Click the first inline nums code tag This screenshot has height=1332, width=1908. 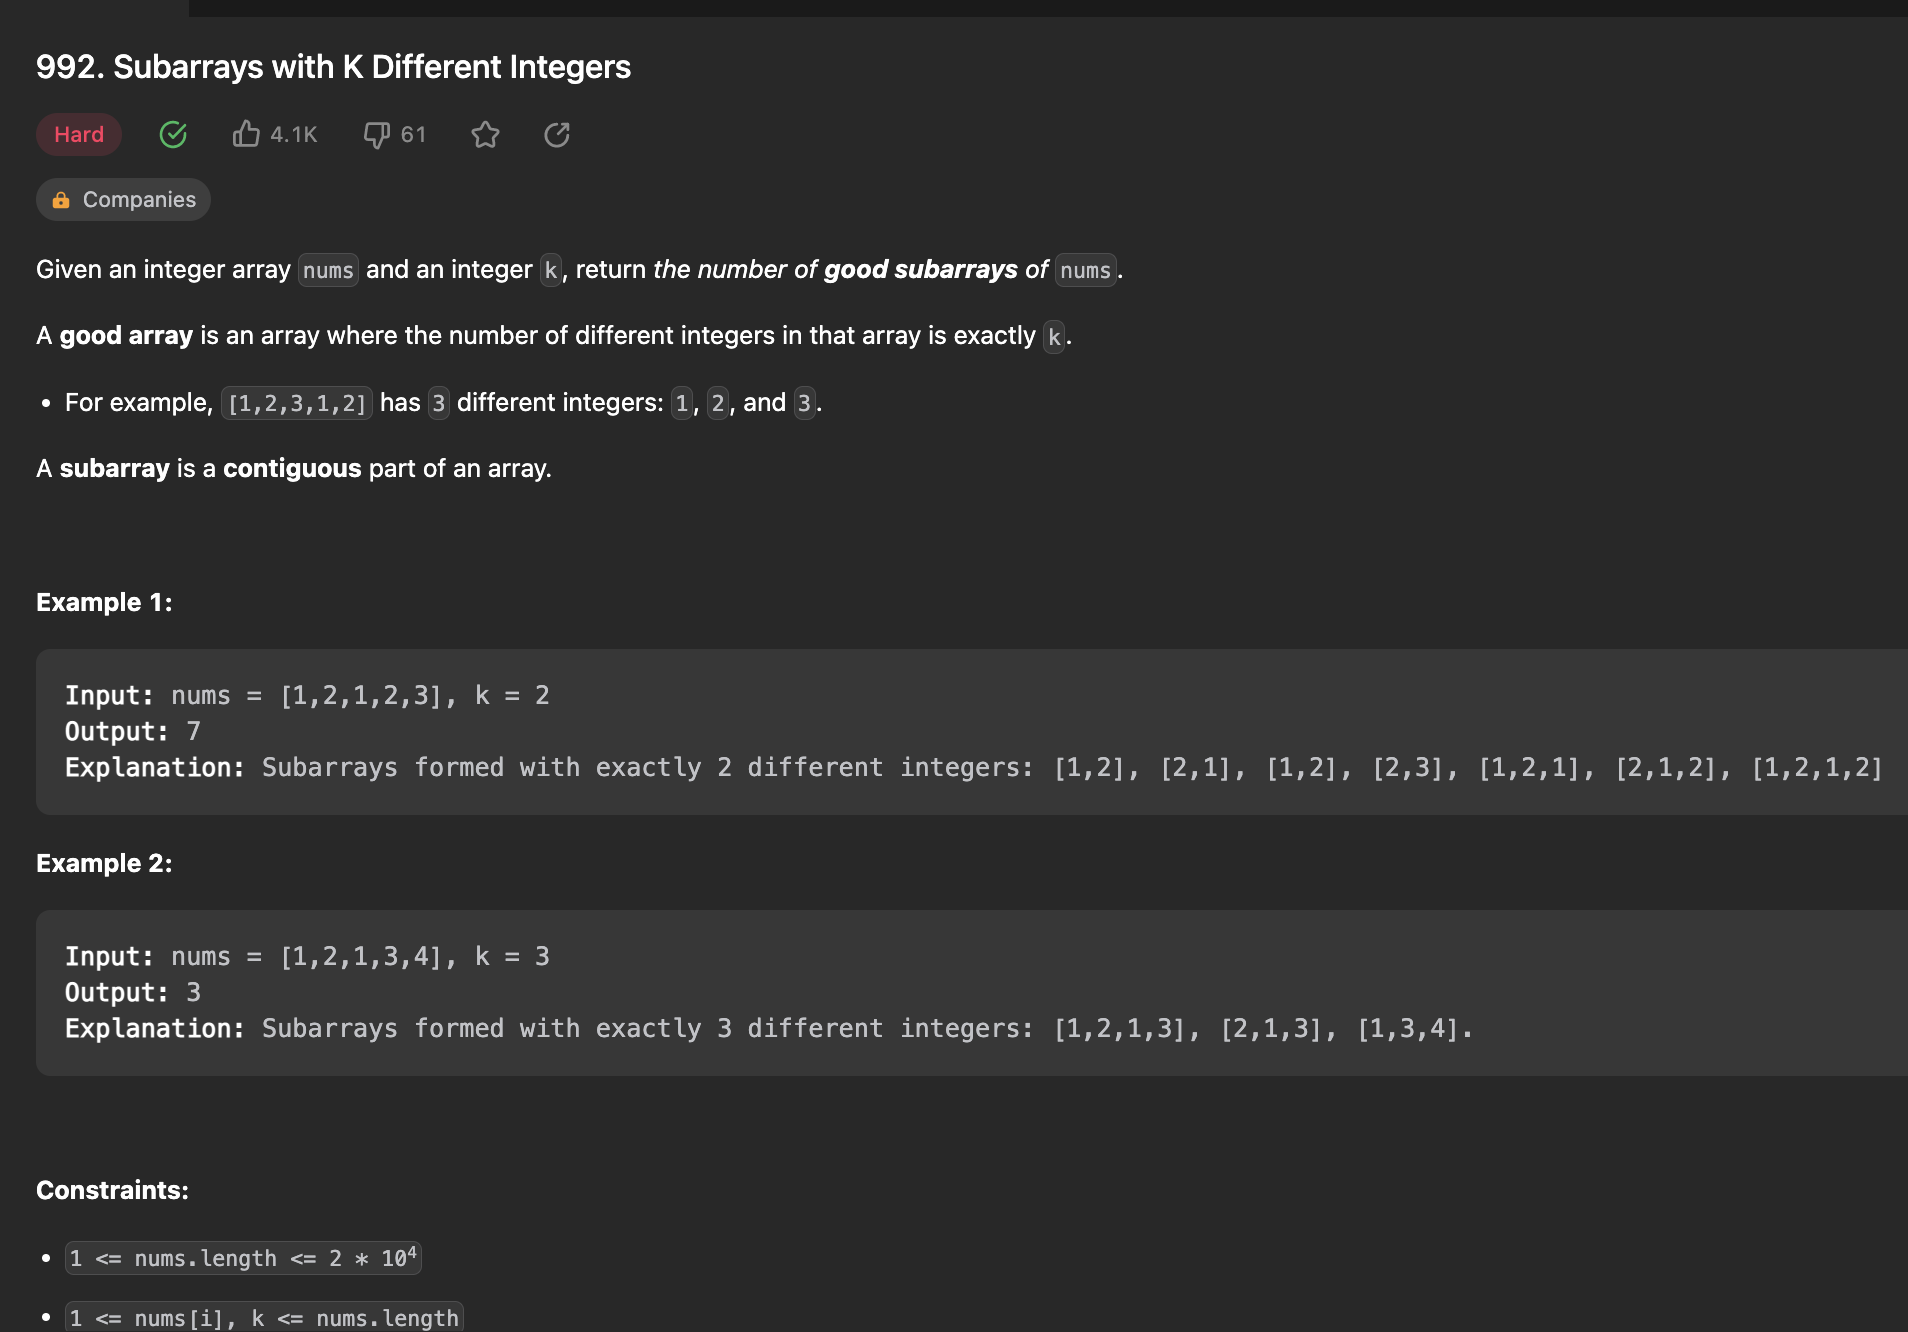point(328,270)
